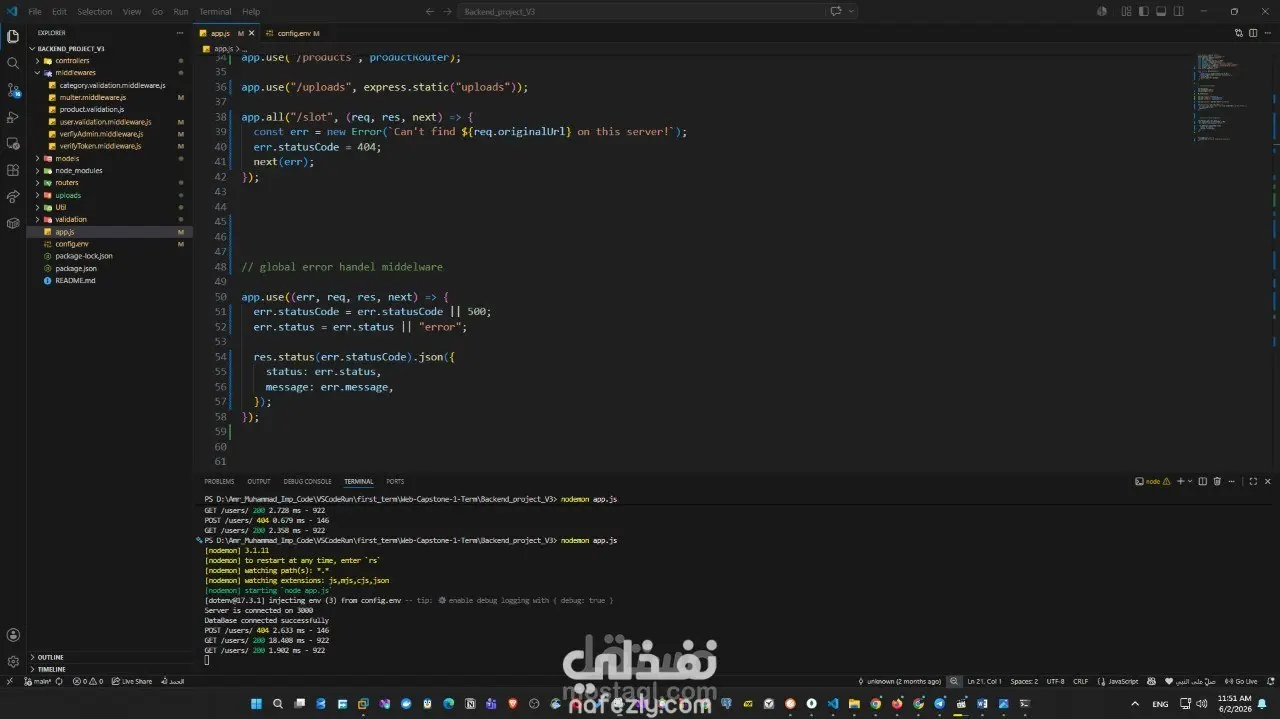Open the Selection menu

coord(95,11)
